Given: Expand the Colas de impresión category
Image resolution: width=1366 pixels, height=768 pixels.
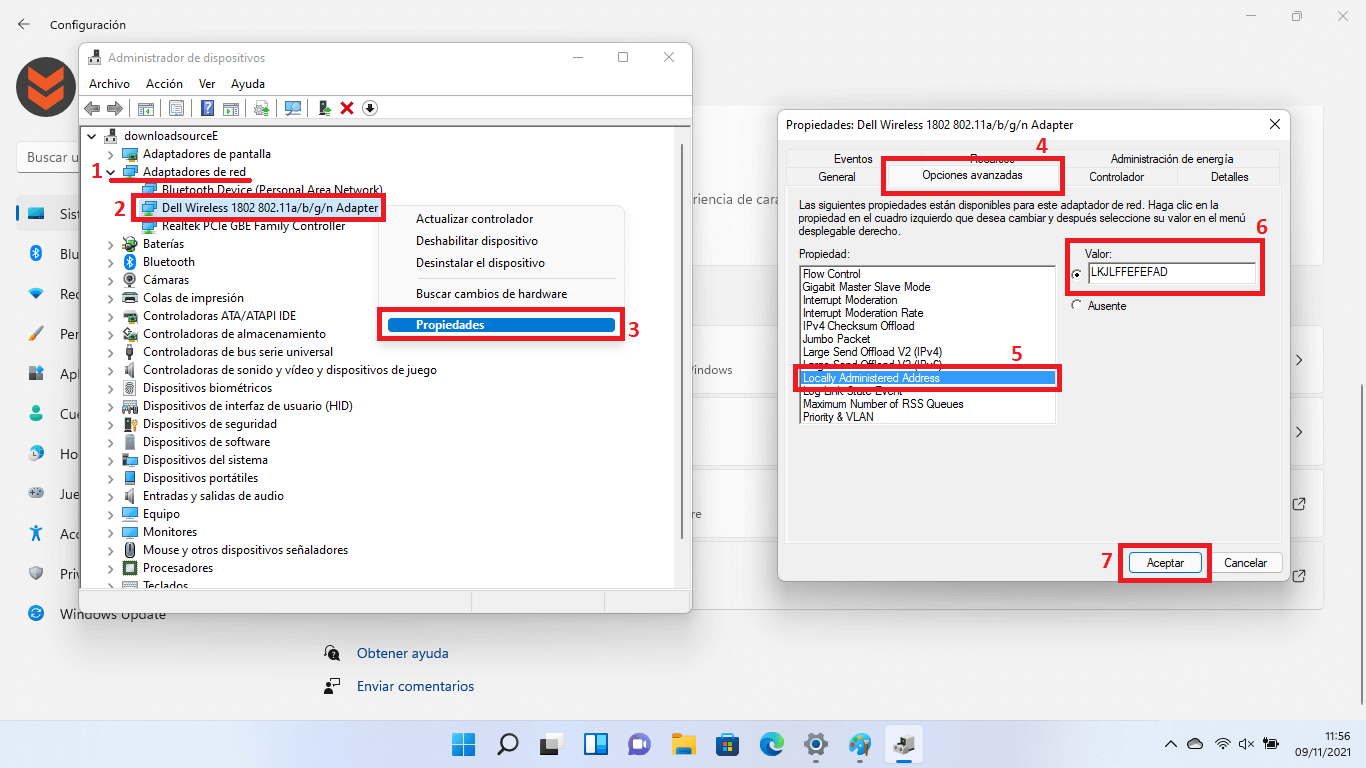Looking at the screenshot, I should 111,298.
